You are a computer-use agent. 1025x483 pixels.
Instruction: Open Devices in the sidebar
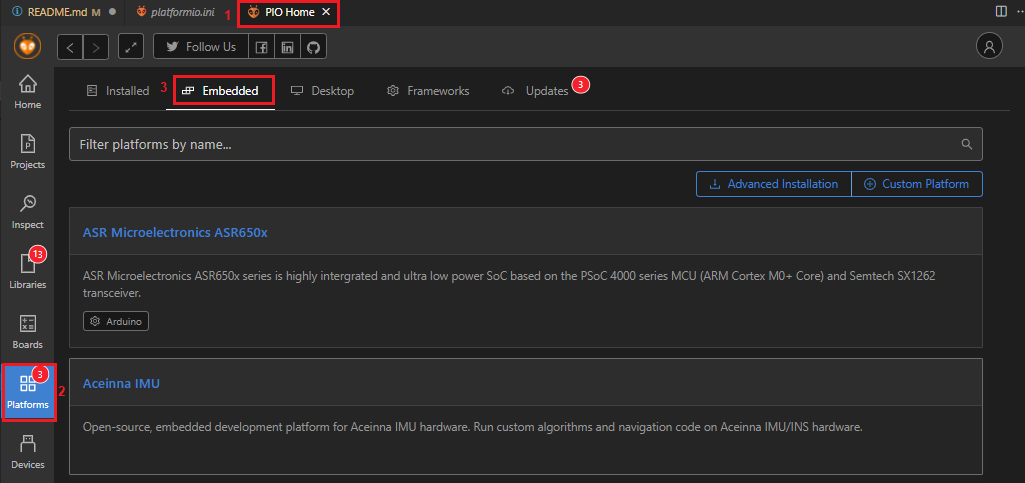(27, 452)
